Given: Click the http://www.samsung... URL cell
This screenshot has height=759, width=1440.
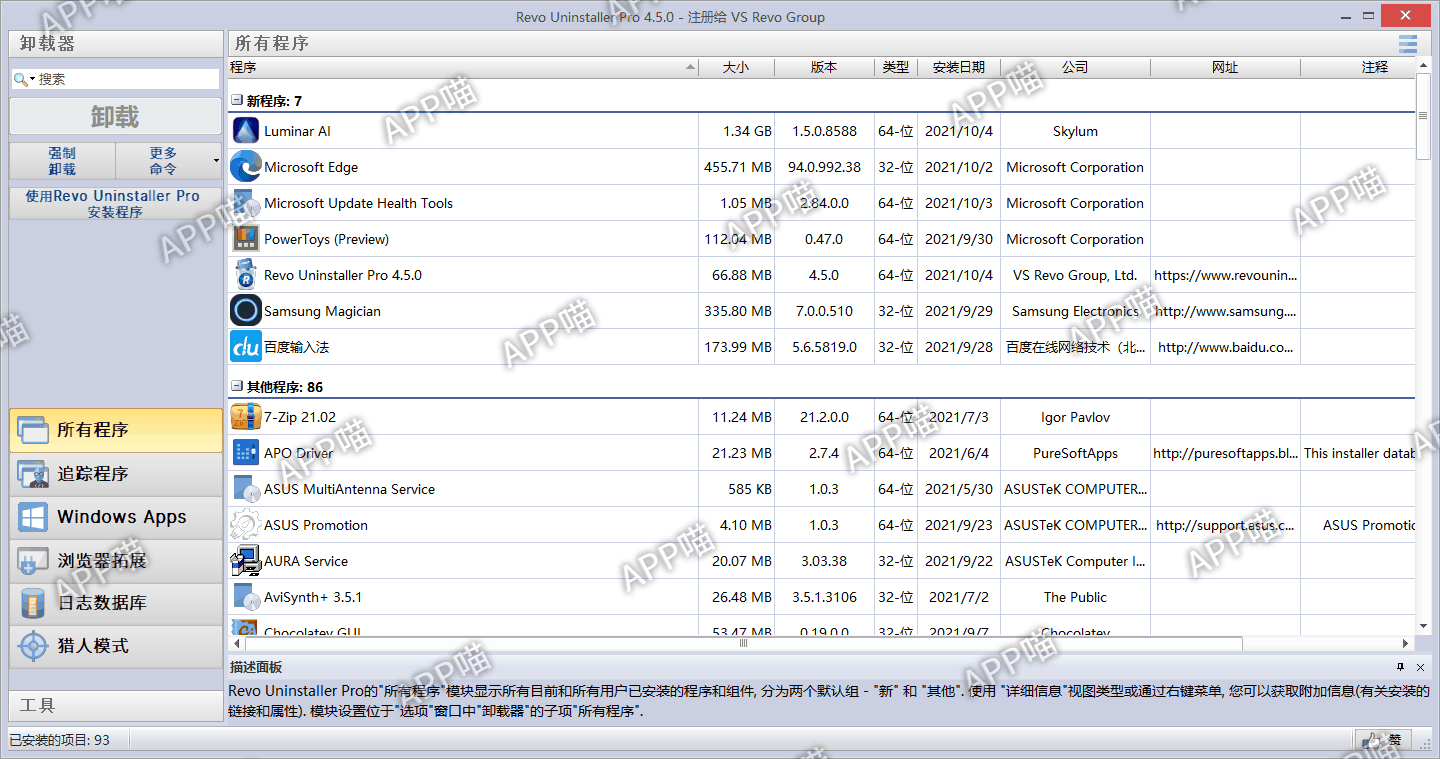Looking at the screenshot, I should (1225, 311).
